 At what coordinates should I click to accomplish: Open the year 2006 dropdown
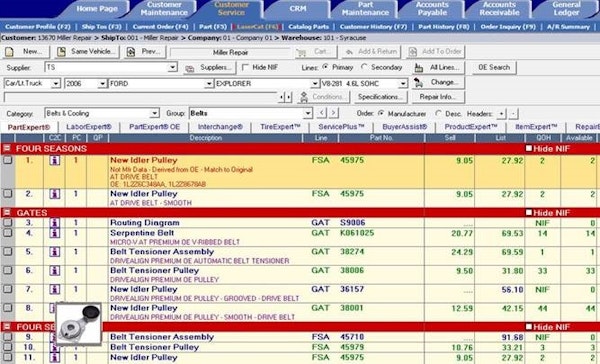[x=102, y=83]
